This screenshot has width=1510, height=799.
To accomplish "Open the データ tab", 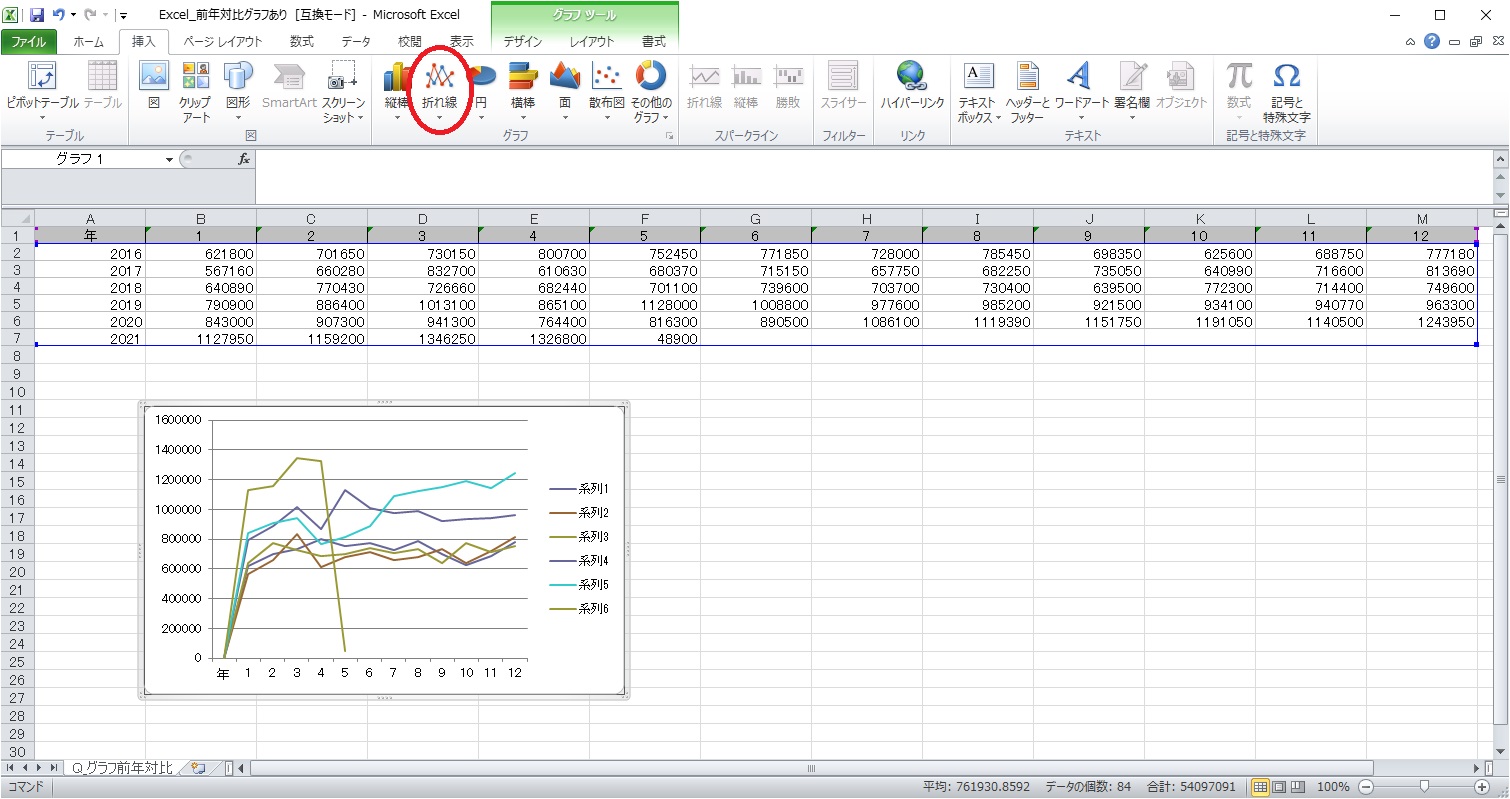I will [x=356, y=42].
